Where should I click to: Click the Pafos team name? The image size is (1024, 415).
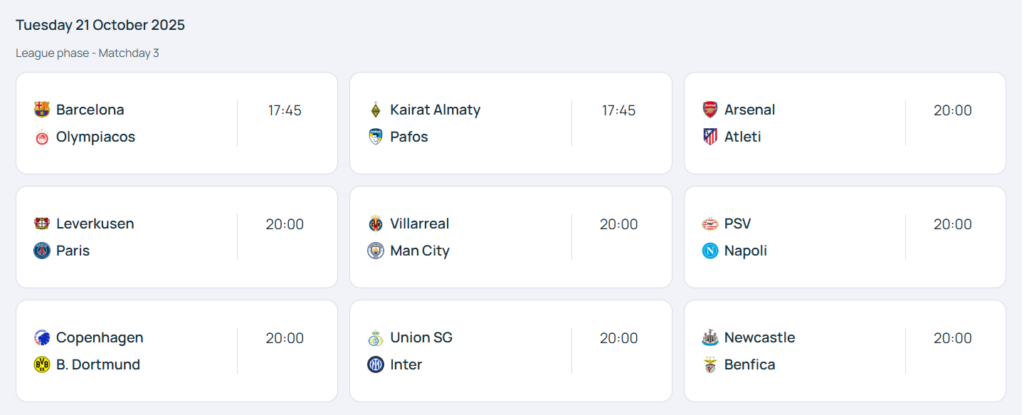(x=409, y=137)
